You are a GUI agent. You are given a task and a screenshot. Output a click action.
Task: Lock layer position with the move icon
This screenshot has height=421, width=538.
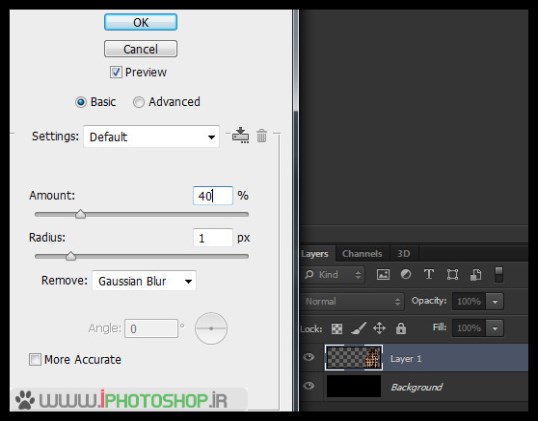tap(379, 328)
